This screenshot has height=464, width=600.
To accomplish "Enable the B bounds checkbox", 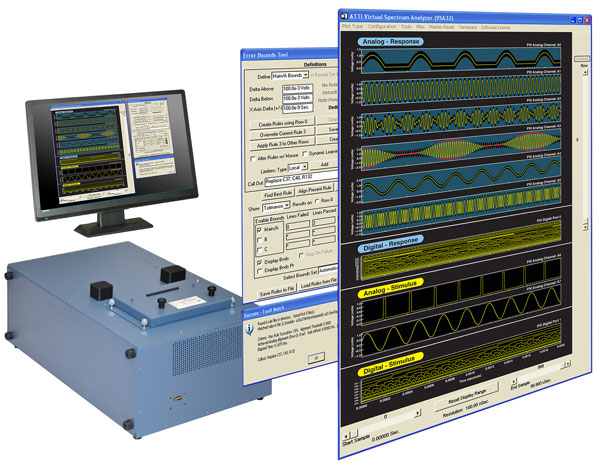I will 260,240.
